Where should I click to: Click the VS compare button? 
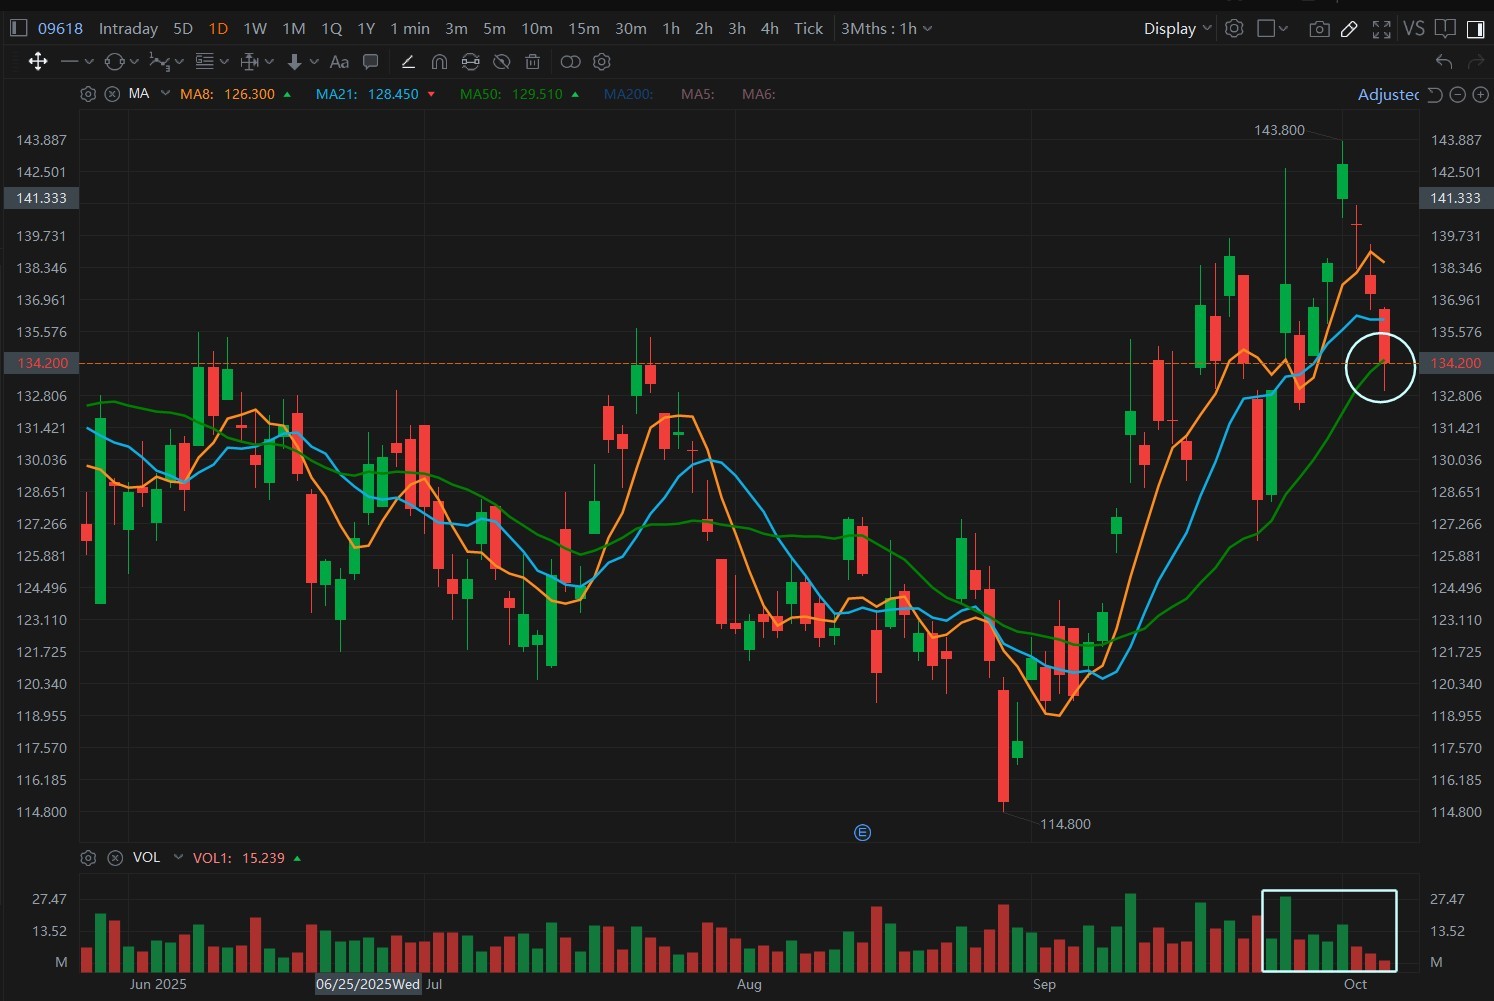(x=1414, y=28)
